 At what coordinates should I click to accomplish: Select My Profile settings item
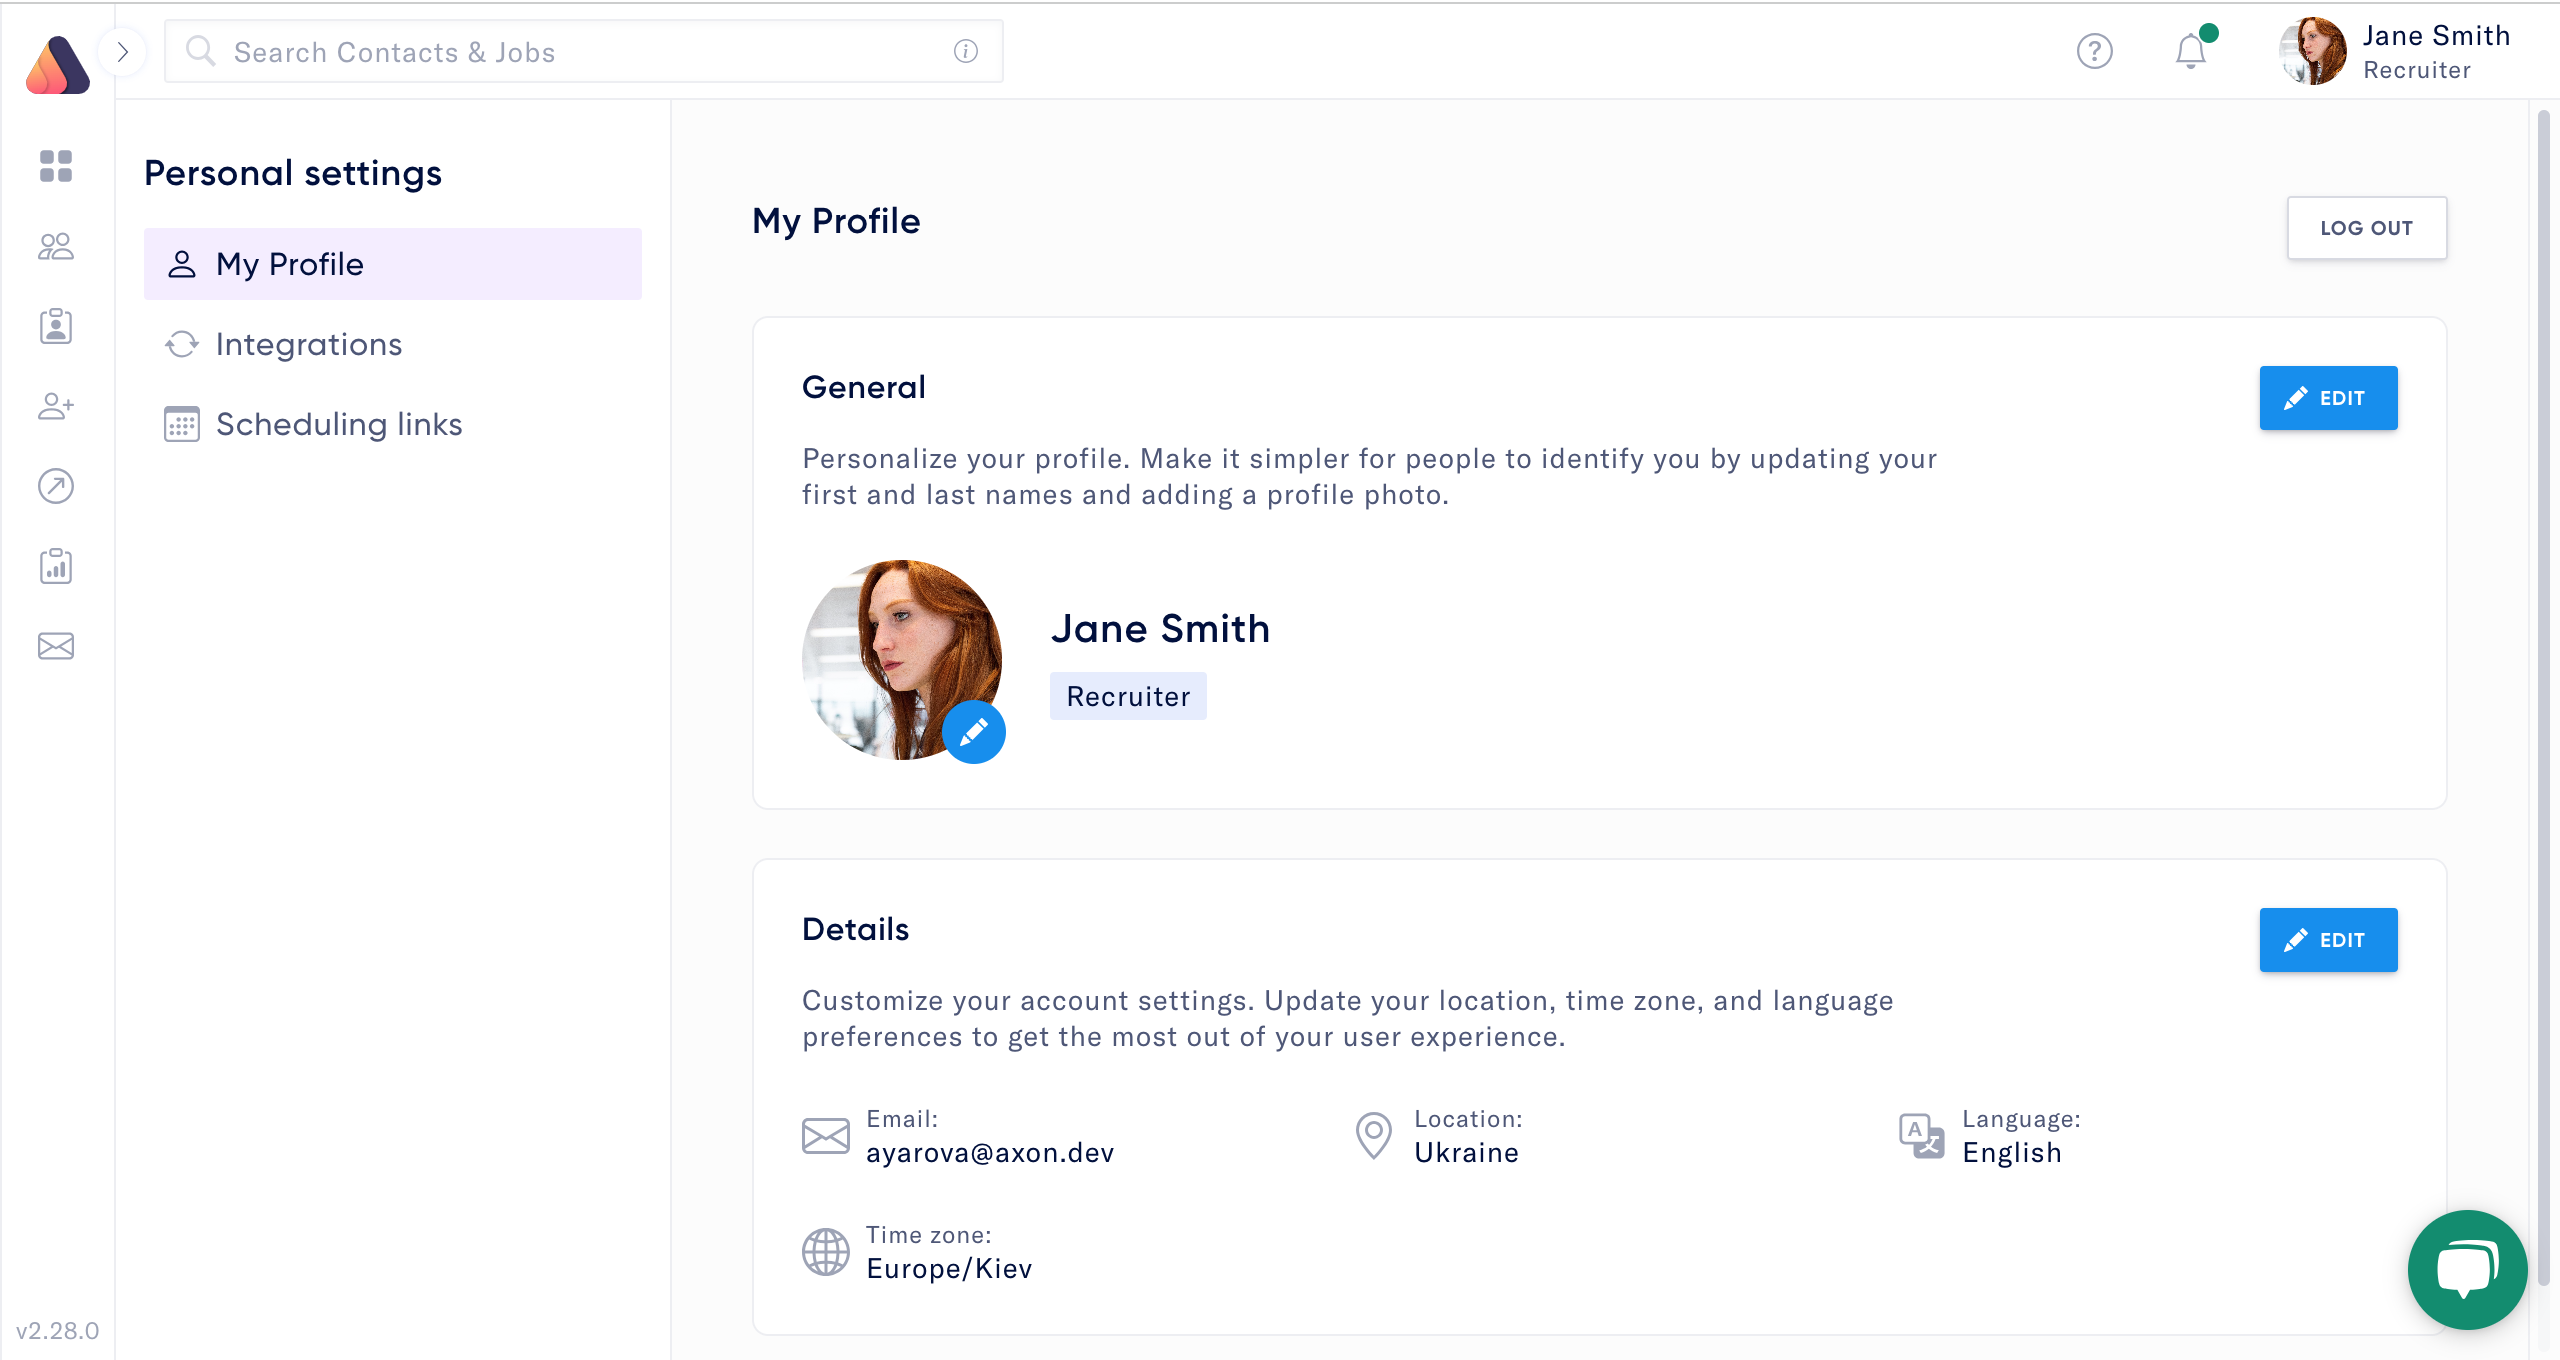(x=392, y=264)
